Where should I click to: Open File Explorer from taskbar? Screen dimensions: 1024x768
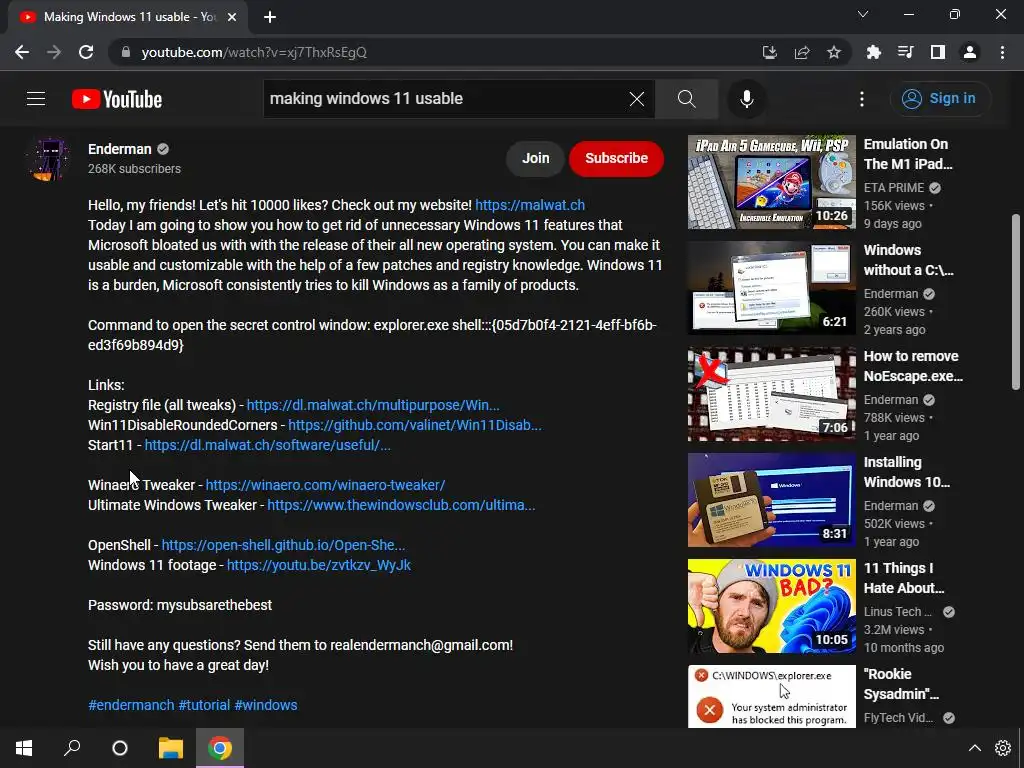pos(171,748)
